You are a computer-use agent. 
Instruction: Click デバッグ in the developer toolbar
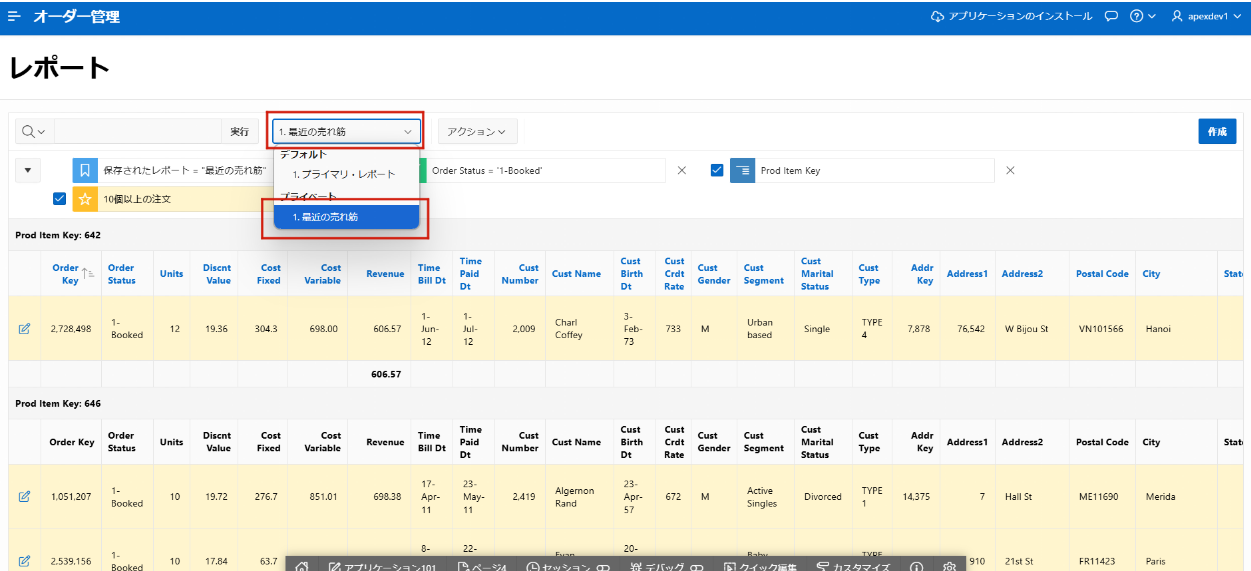pos(665,567)
